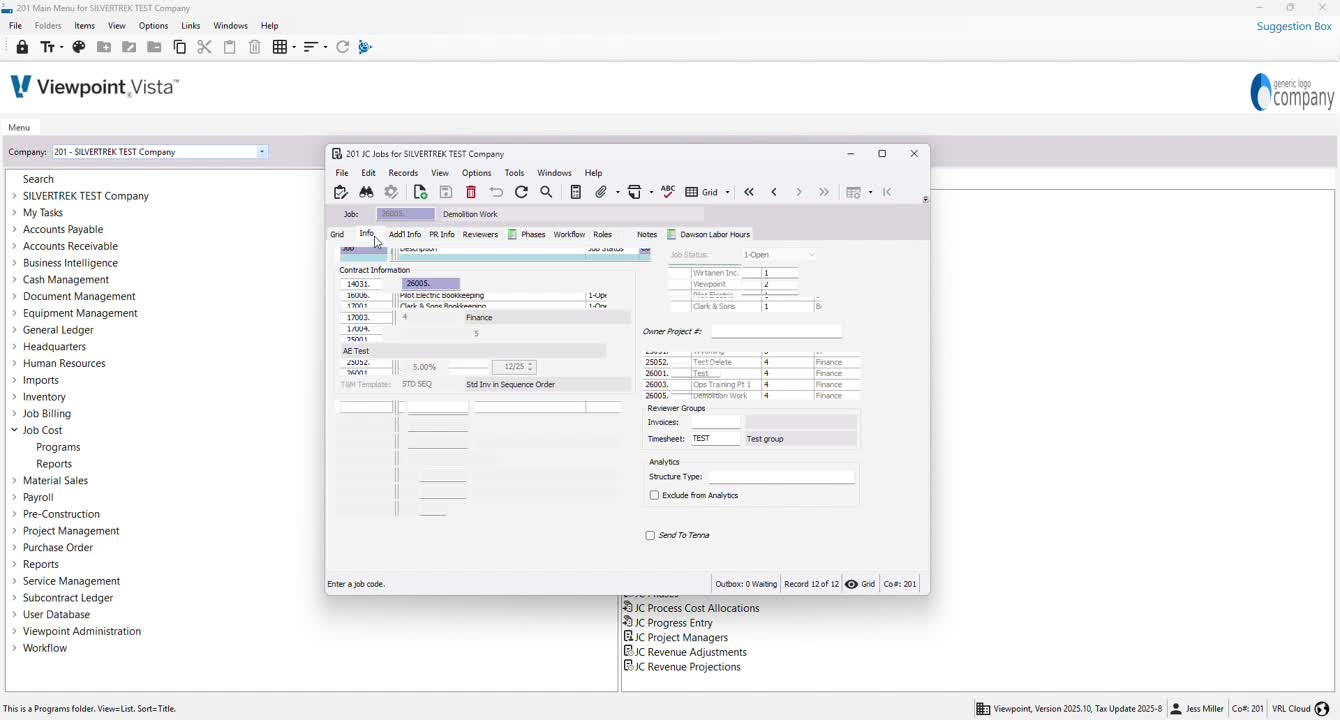
Task: Click the red delete trash icon in JC Jobs
Action: (x=471, y=192)
